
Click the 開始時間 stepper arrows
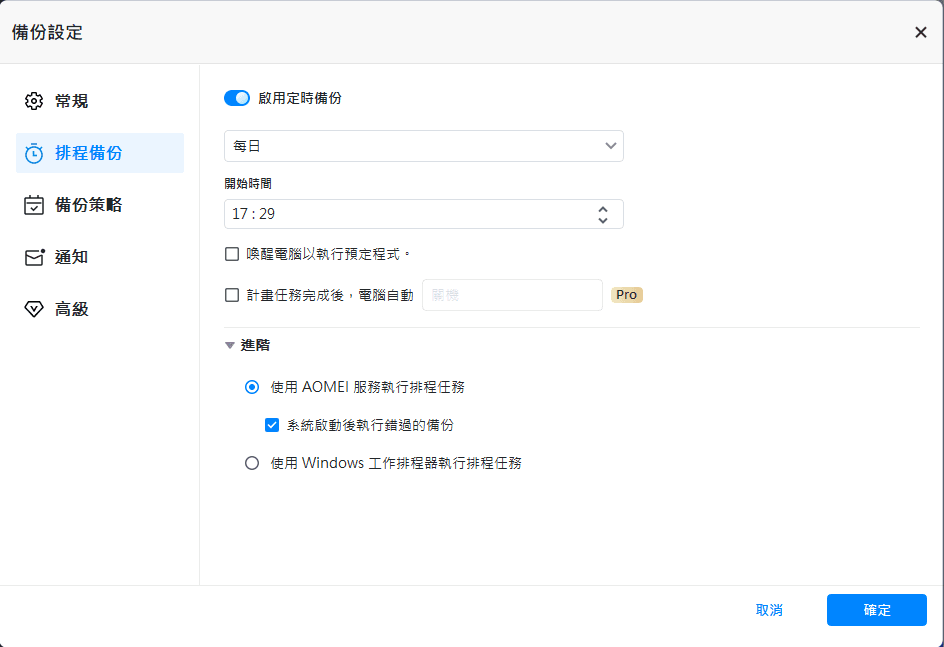602,214
